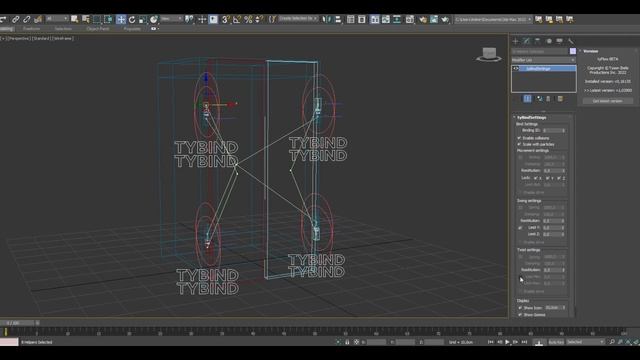Click the Mirror tool icon
Screen dimensions: 640x360
coord(327,19)
